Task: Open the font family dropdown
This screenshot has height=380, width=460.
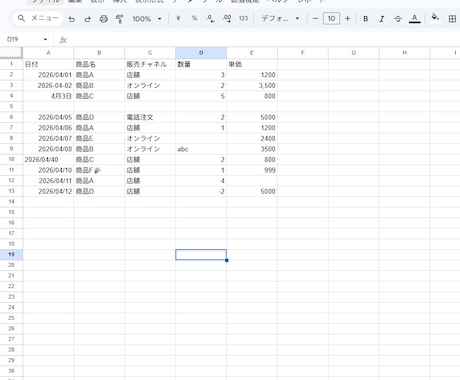Action: 280,19
